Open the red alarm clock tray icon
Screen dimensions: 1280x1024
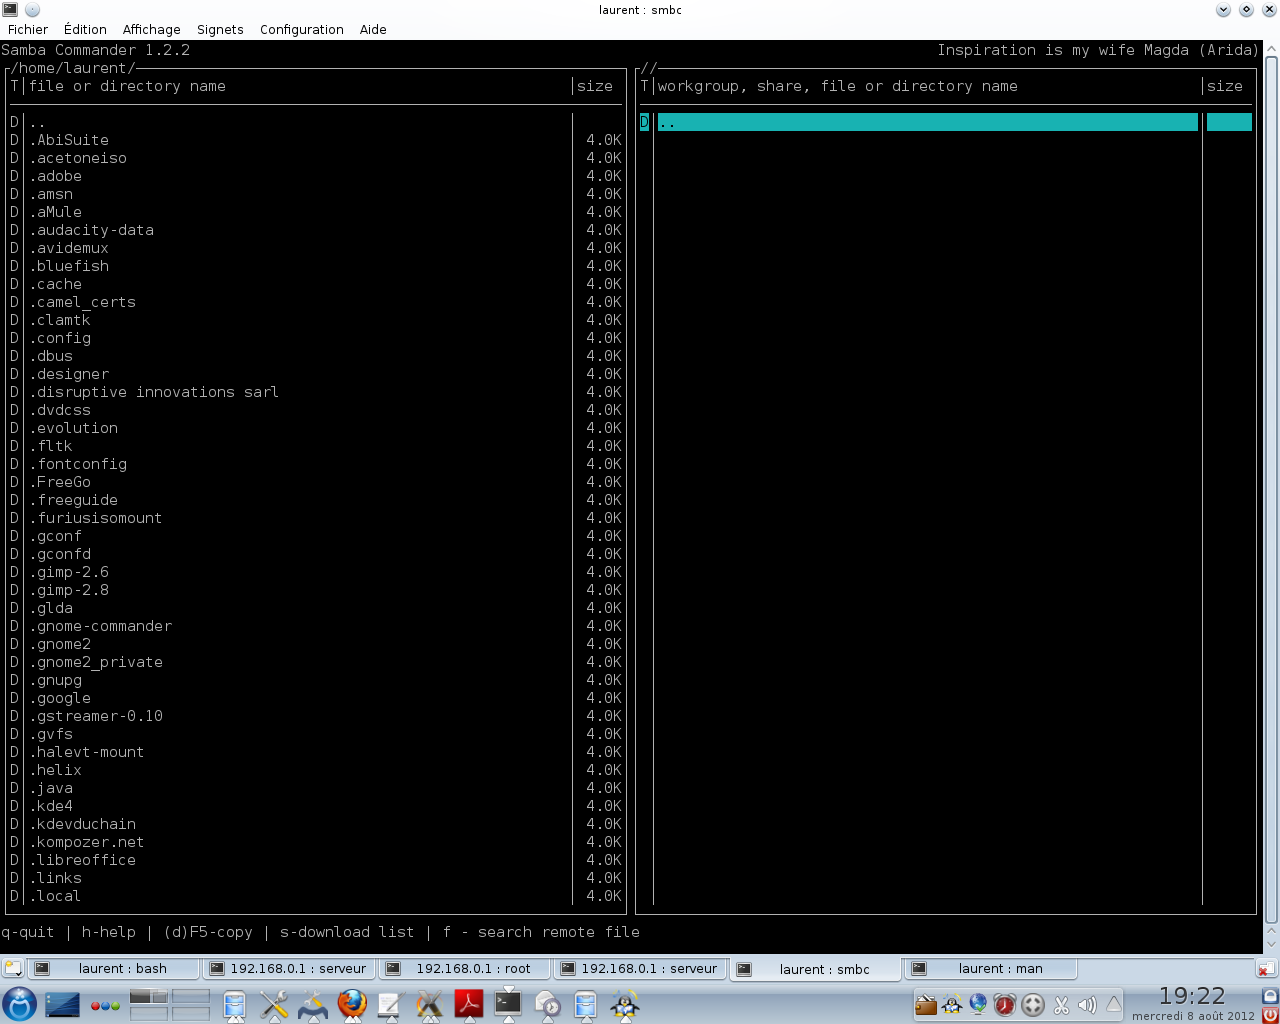tap(1005, 1005)
